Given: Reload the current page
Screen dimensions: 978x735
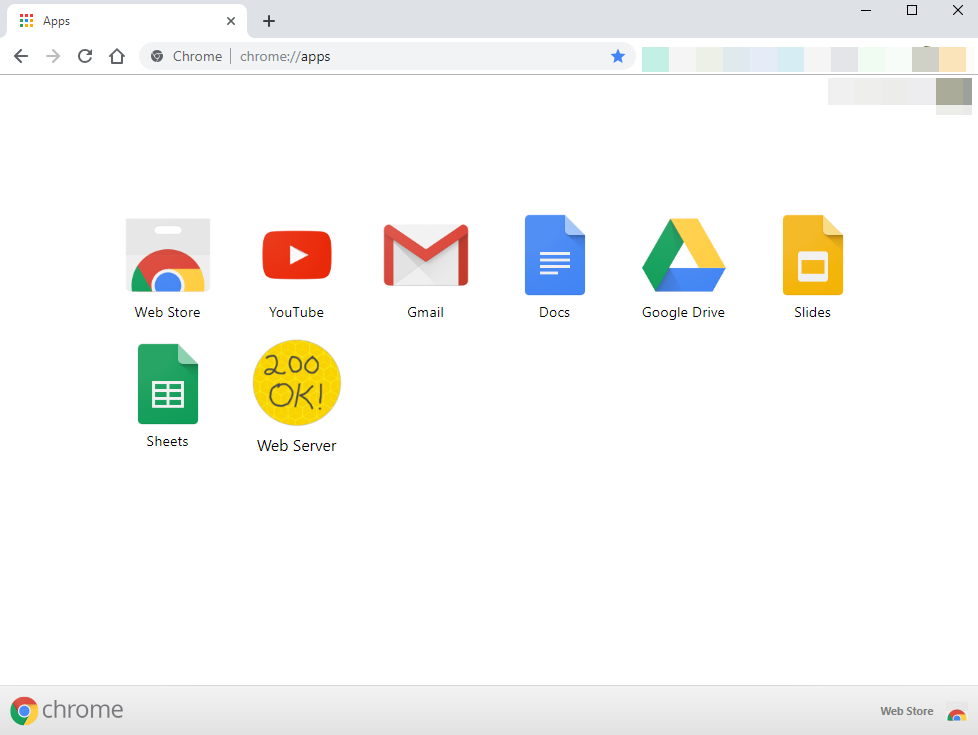Looking at the screenshot, I should (85, 56).
